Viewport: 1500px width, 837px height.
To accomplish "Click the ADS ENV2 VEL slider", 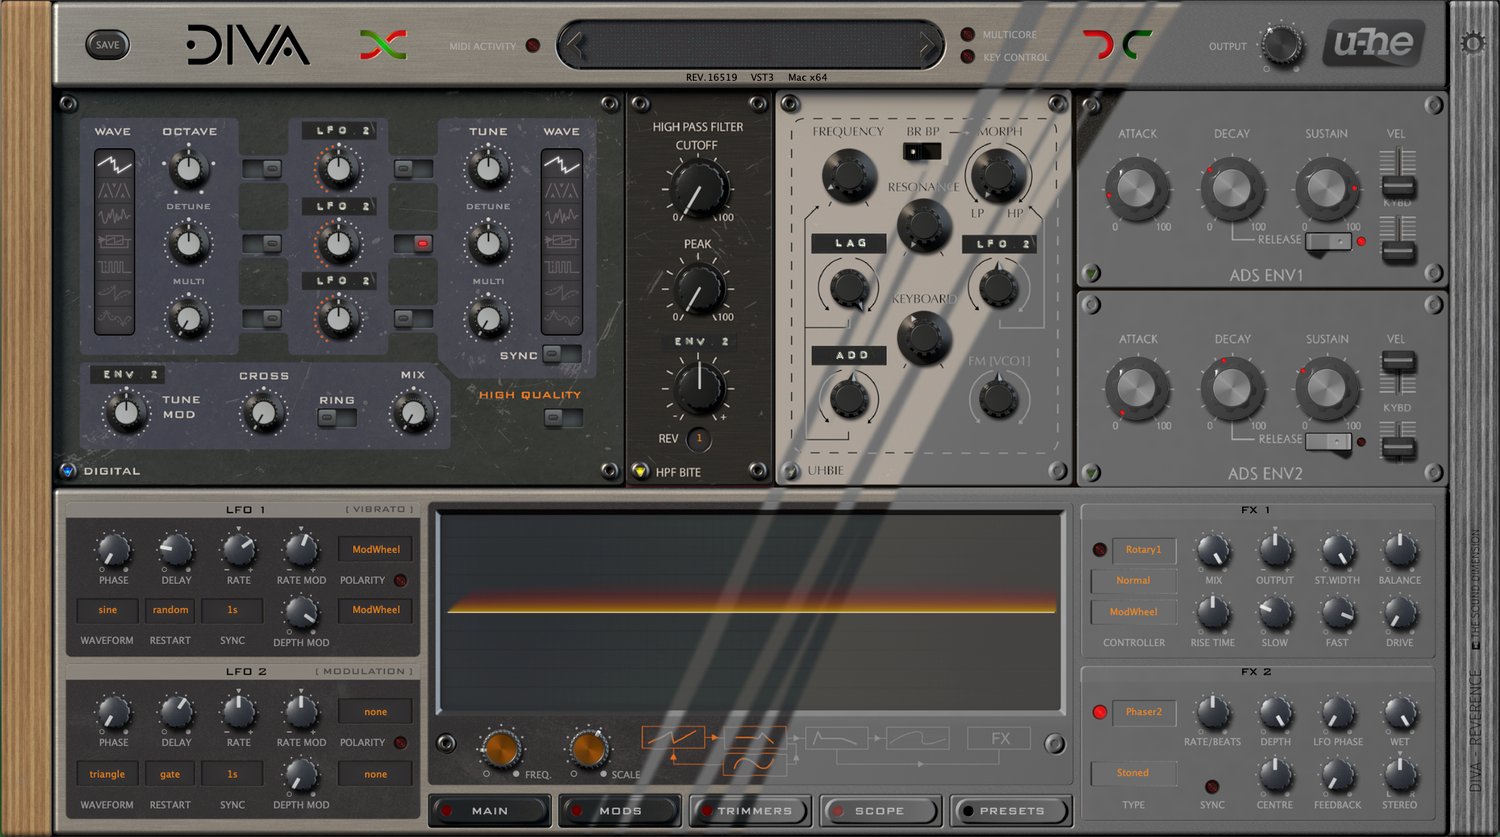I will [1397, 375].
